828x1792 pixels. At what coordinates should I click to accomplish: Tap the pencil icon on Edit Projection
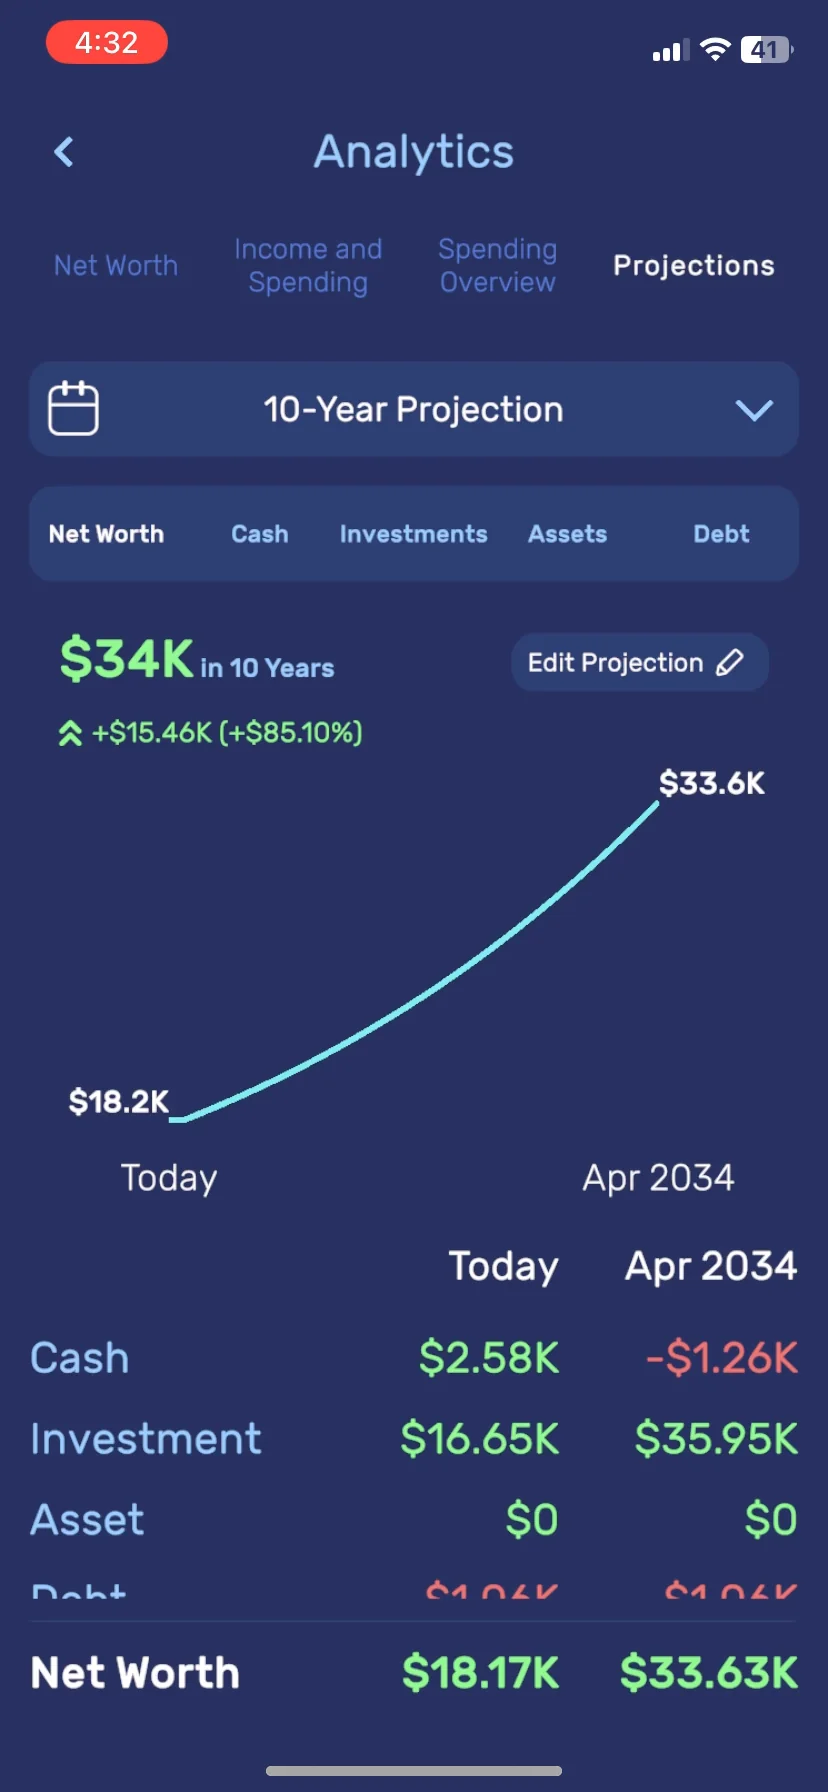tap(730, 662)
